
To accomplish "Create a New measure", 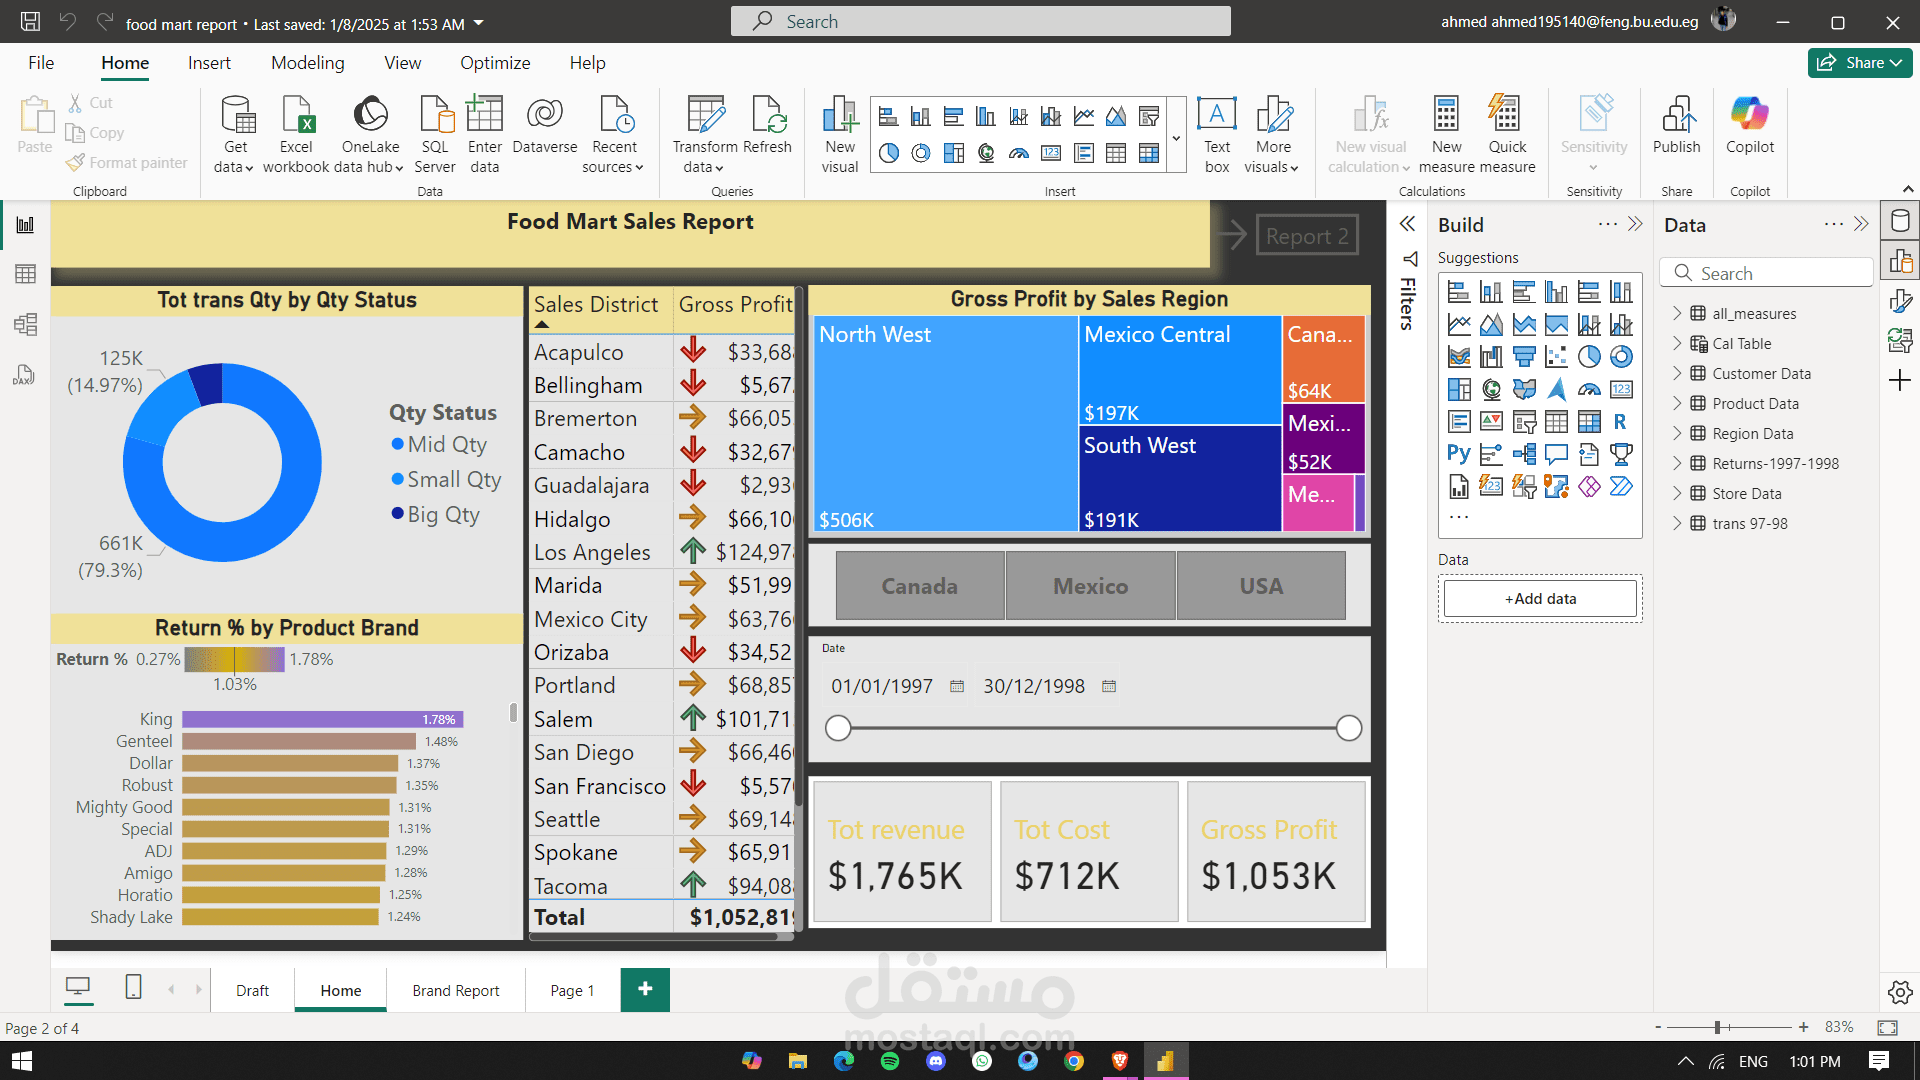I will click(1446, 135).
